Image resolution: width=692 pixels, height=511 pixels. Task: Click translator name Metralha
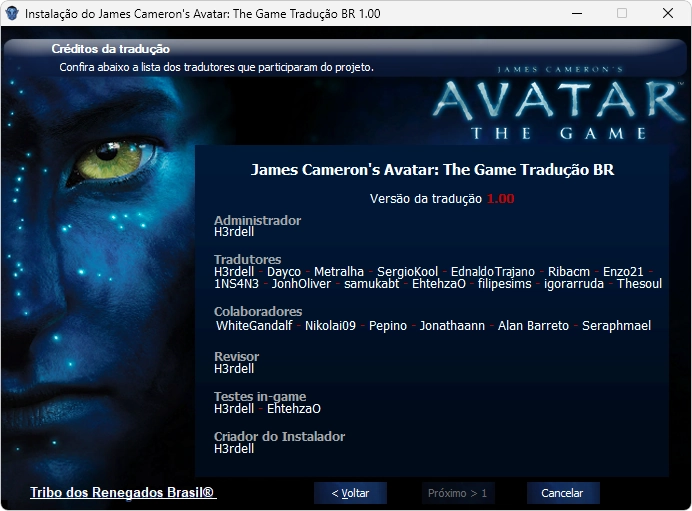[339, 271]
